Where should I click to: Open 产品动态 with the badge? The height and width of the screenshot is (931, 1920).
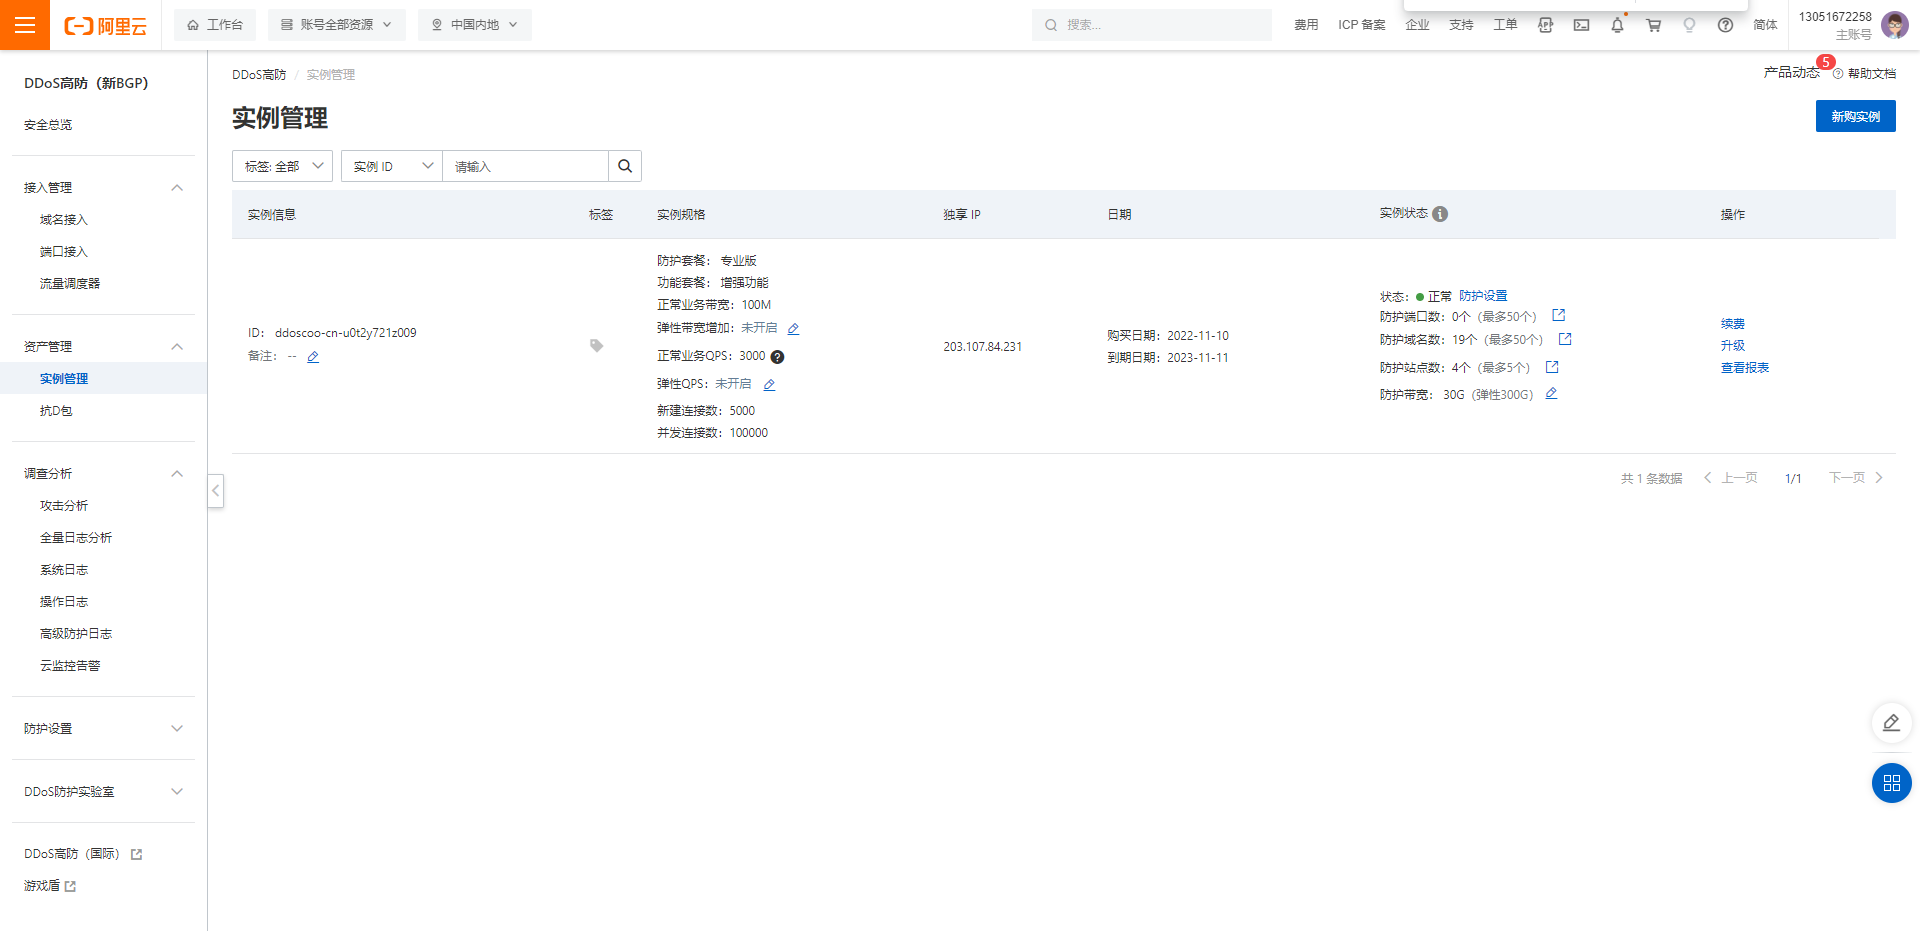[x=1792, y=73]
